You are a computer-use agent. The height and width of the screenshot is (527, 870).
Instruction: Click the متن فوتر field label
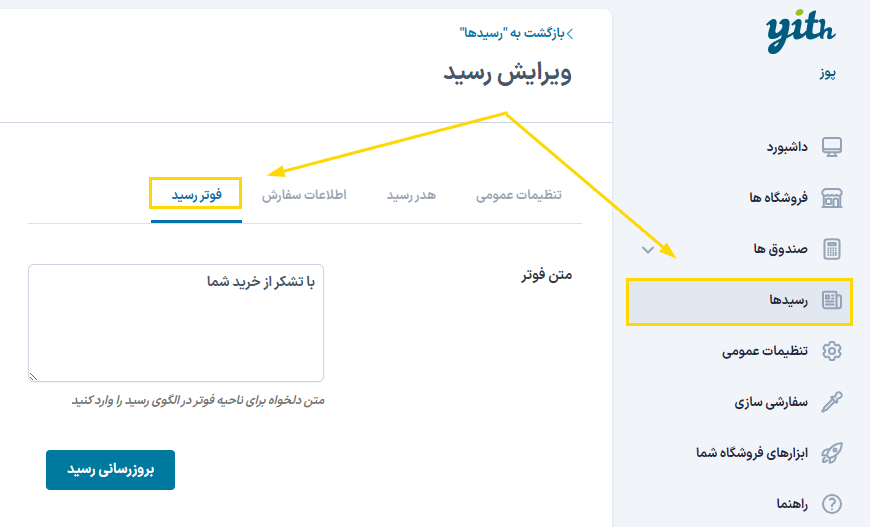(547, 275)
